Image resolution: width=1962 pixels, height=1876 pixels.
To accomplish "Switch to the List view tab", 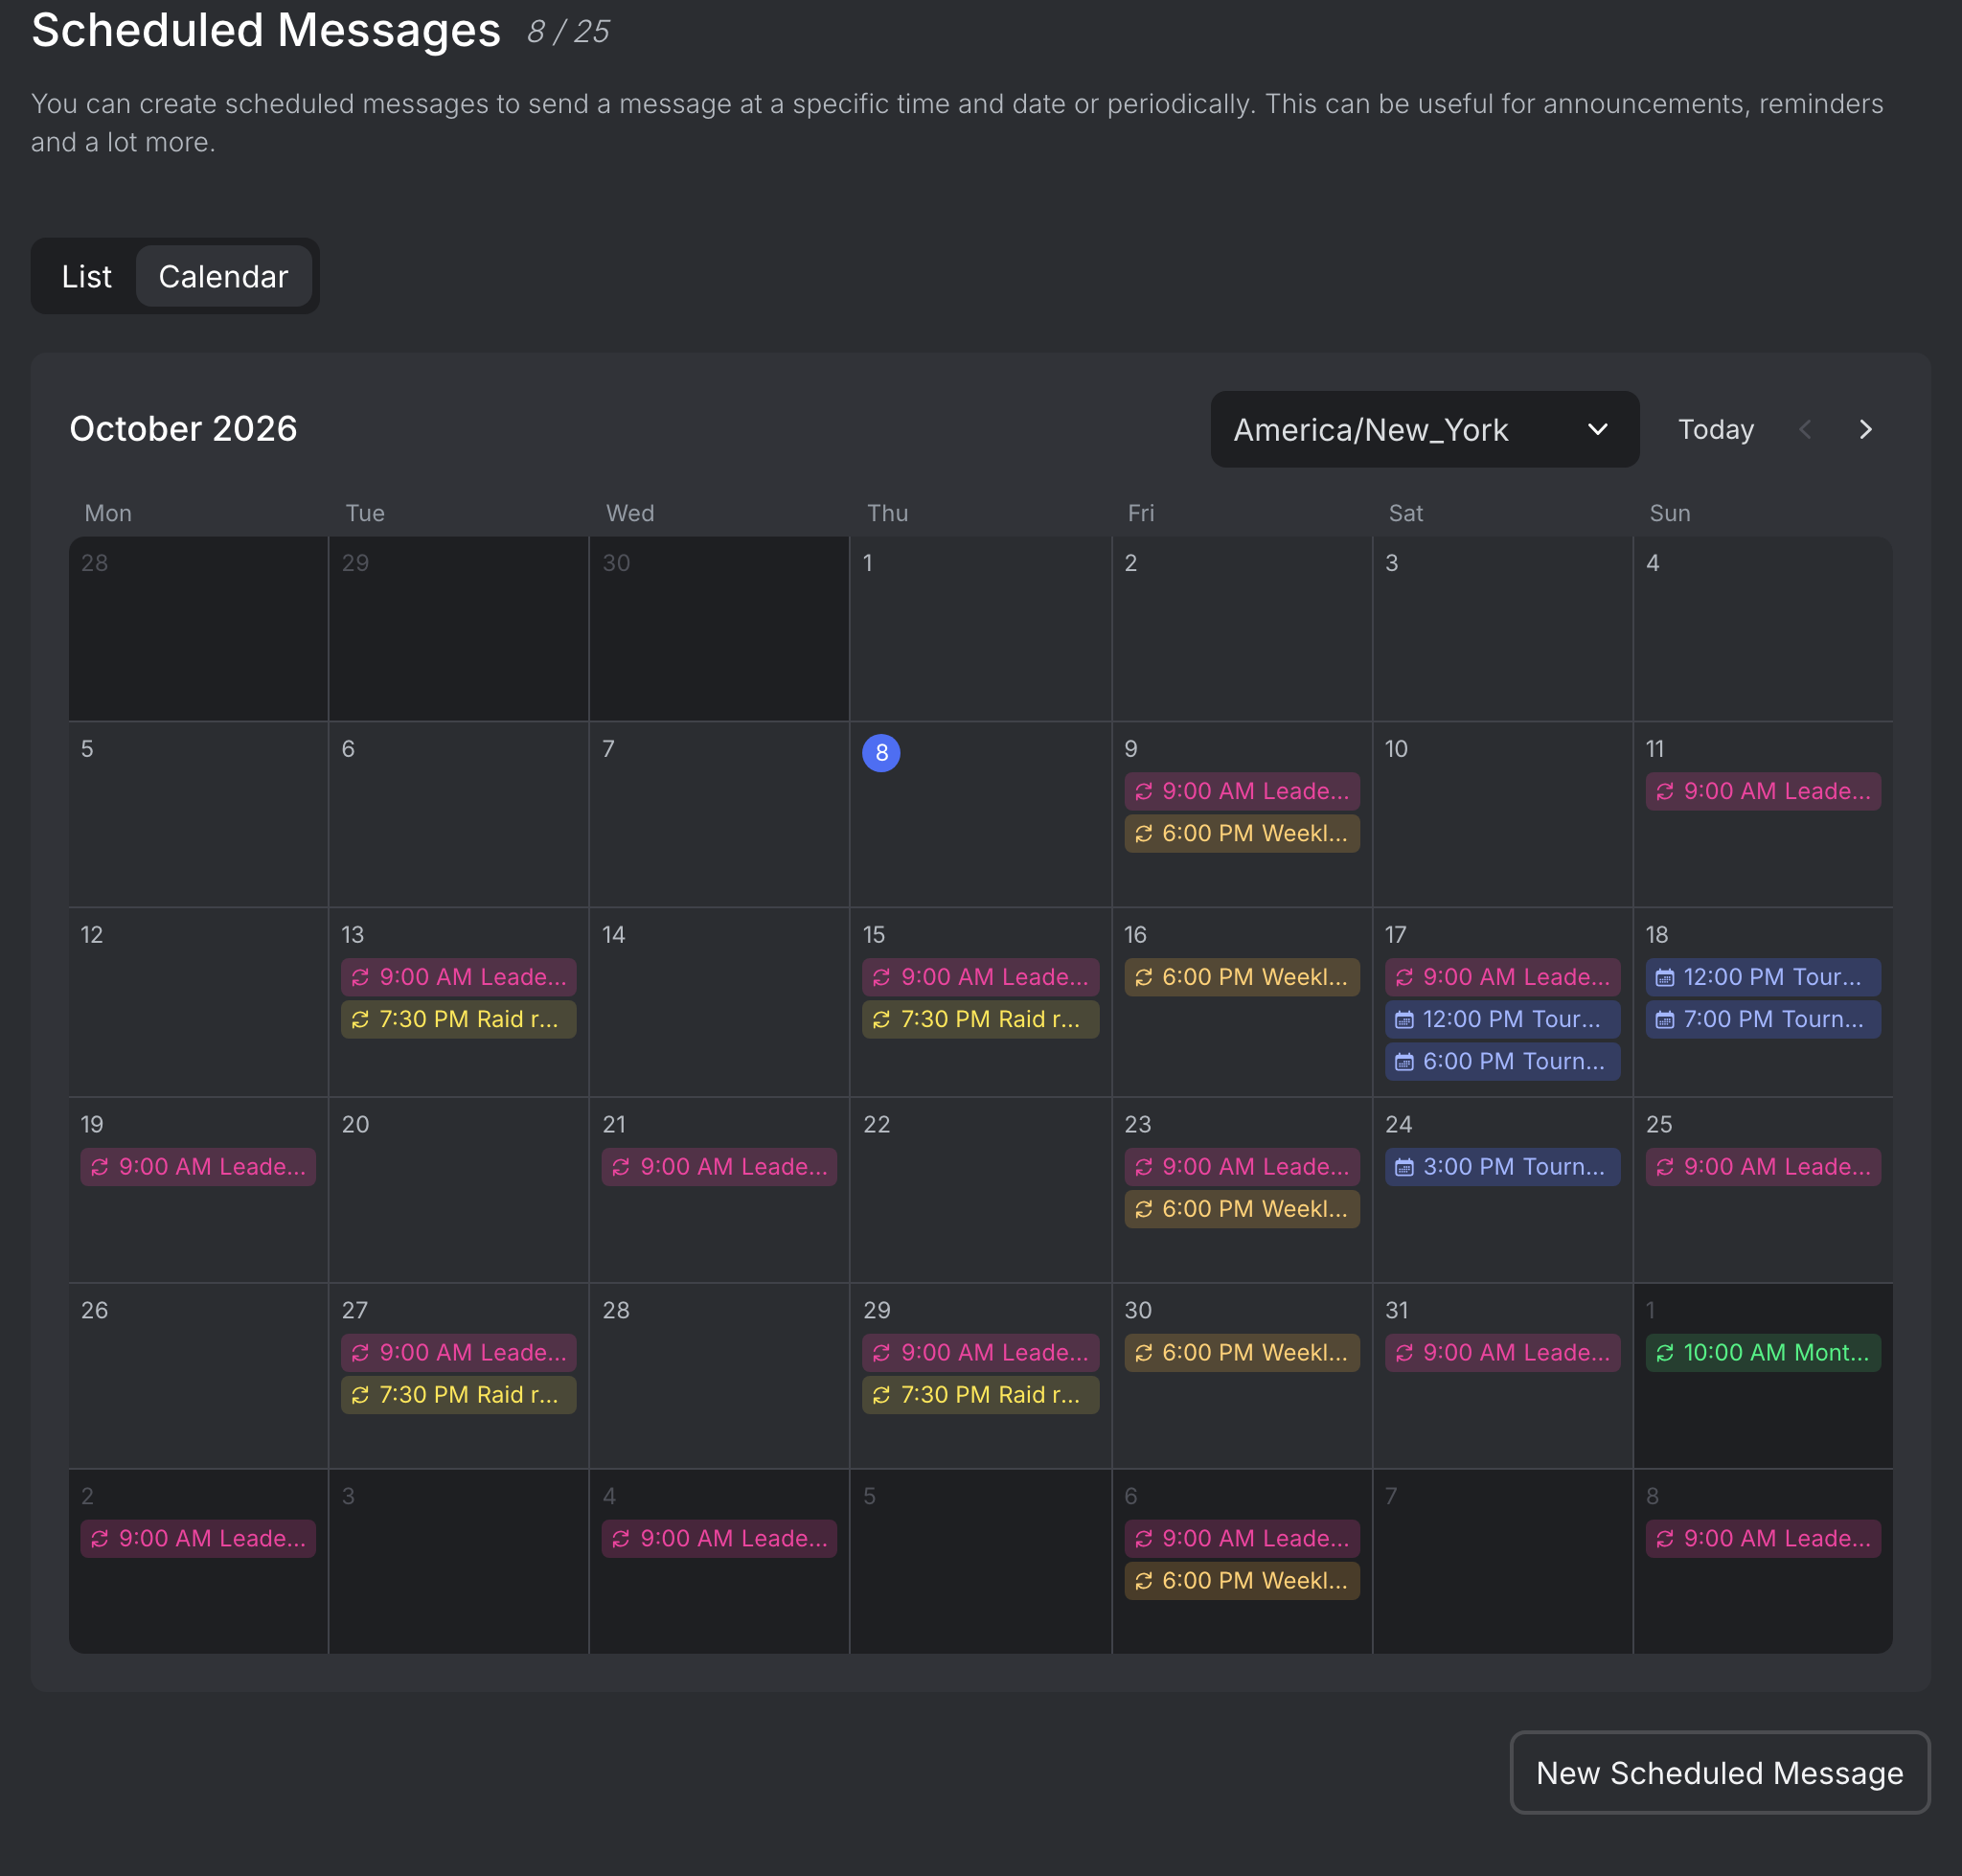I will pyautogui.click(x=86, y=276).
